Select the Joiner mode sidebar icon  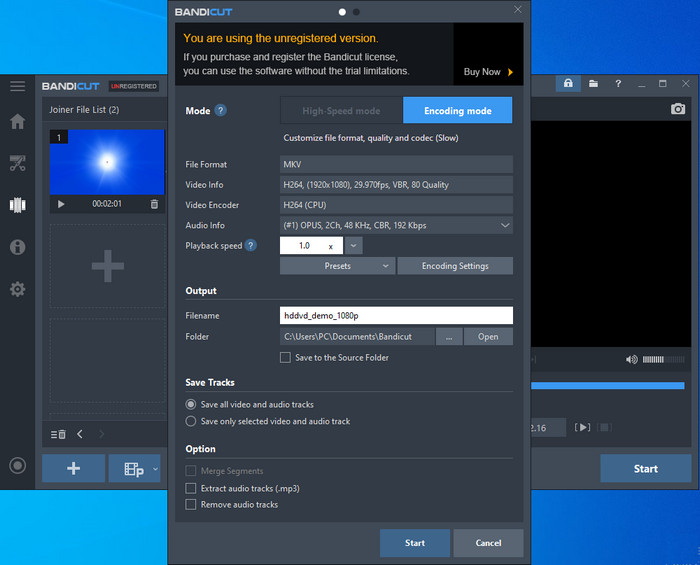point(17,205)
